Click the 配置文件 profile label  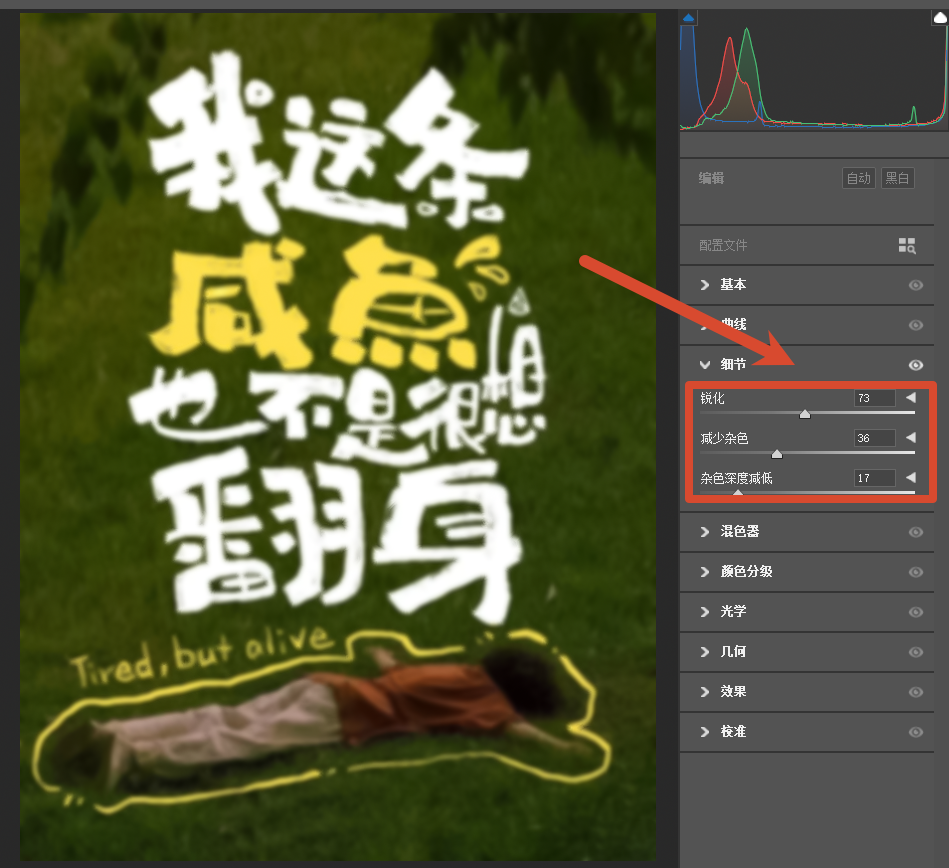pos(723,245)
